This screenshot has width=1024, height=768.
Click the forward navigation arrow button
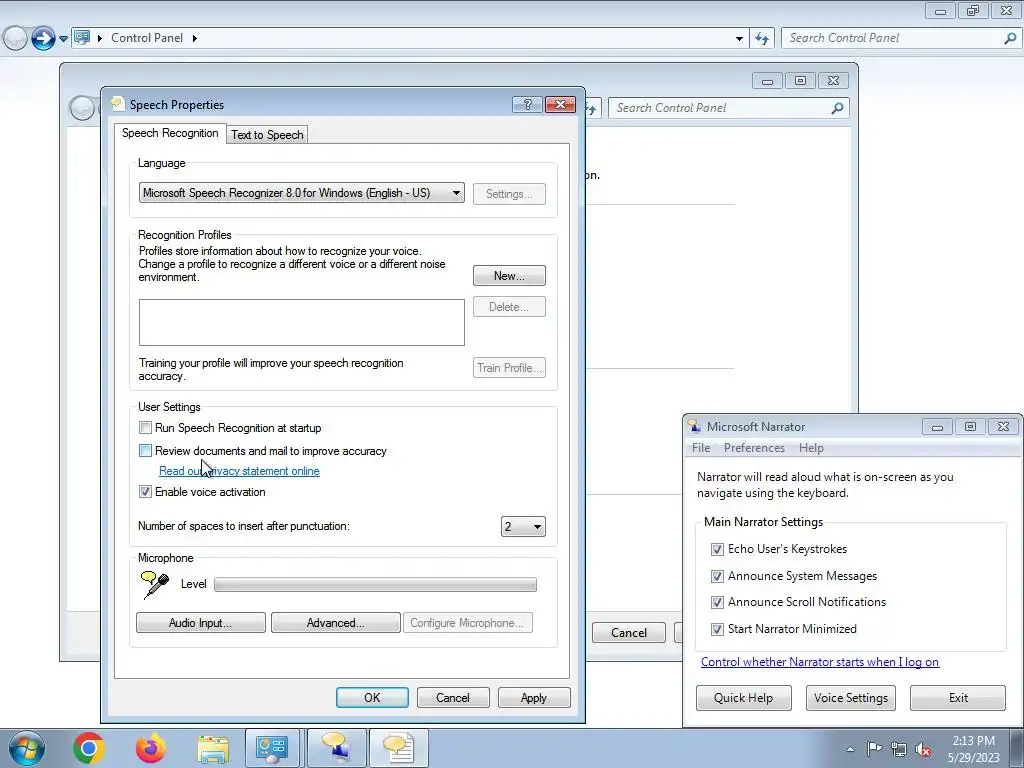tap(43, 39)
